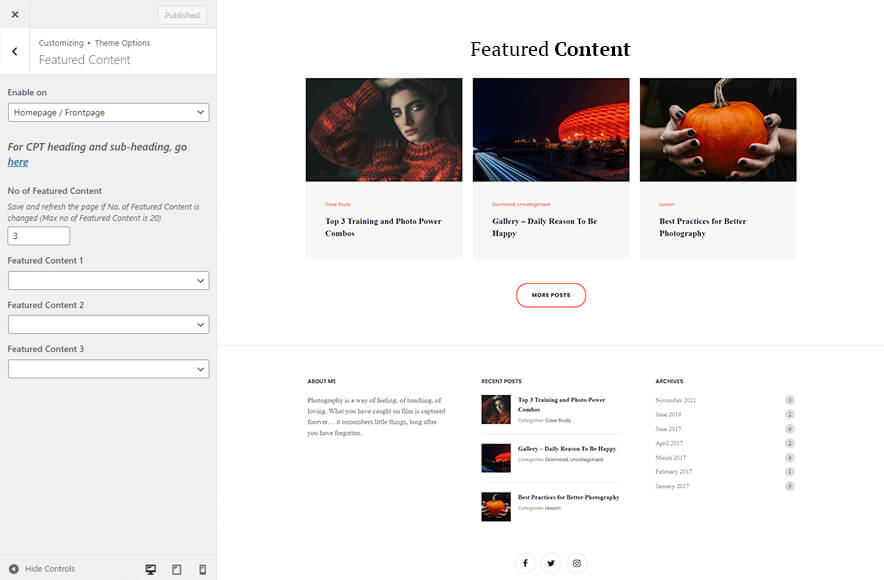Click the 'Featured Content' preview heading
The width and height of the screenshot is (884, 580).
pos(550,49)
